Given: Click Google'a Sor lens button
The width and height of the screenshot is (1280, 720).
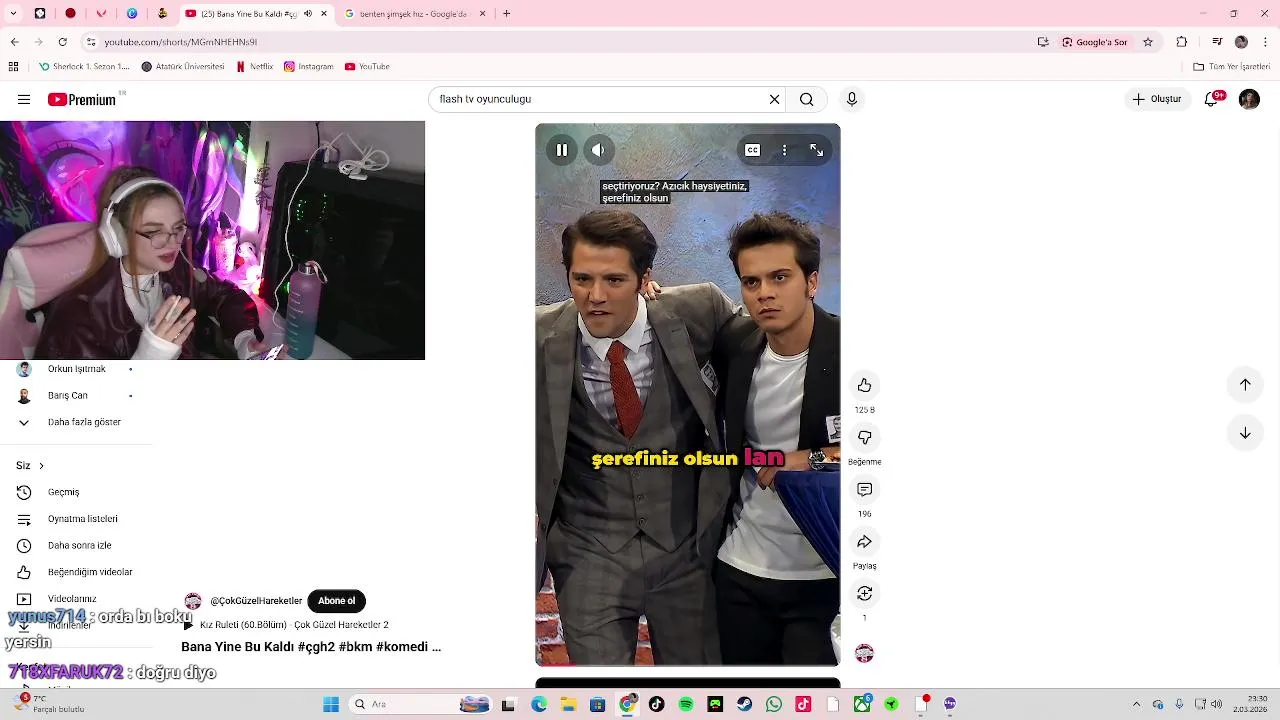Looking at the screenshot, I should click(x=1094, y=42).
